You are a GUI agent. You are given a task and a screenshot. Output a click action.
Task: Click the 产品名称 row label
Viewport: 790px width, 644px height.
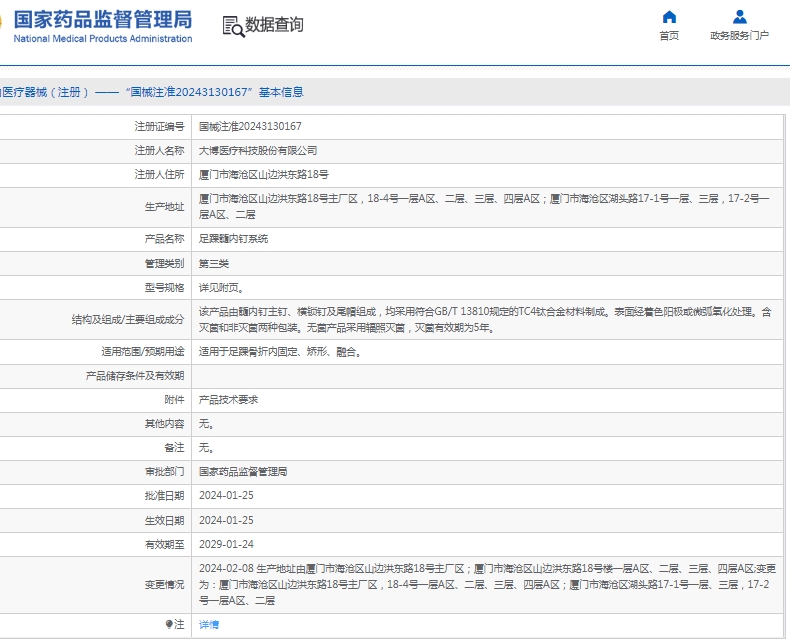click(x=164, y=239)
